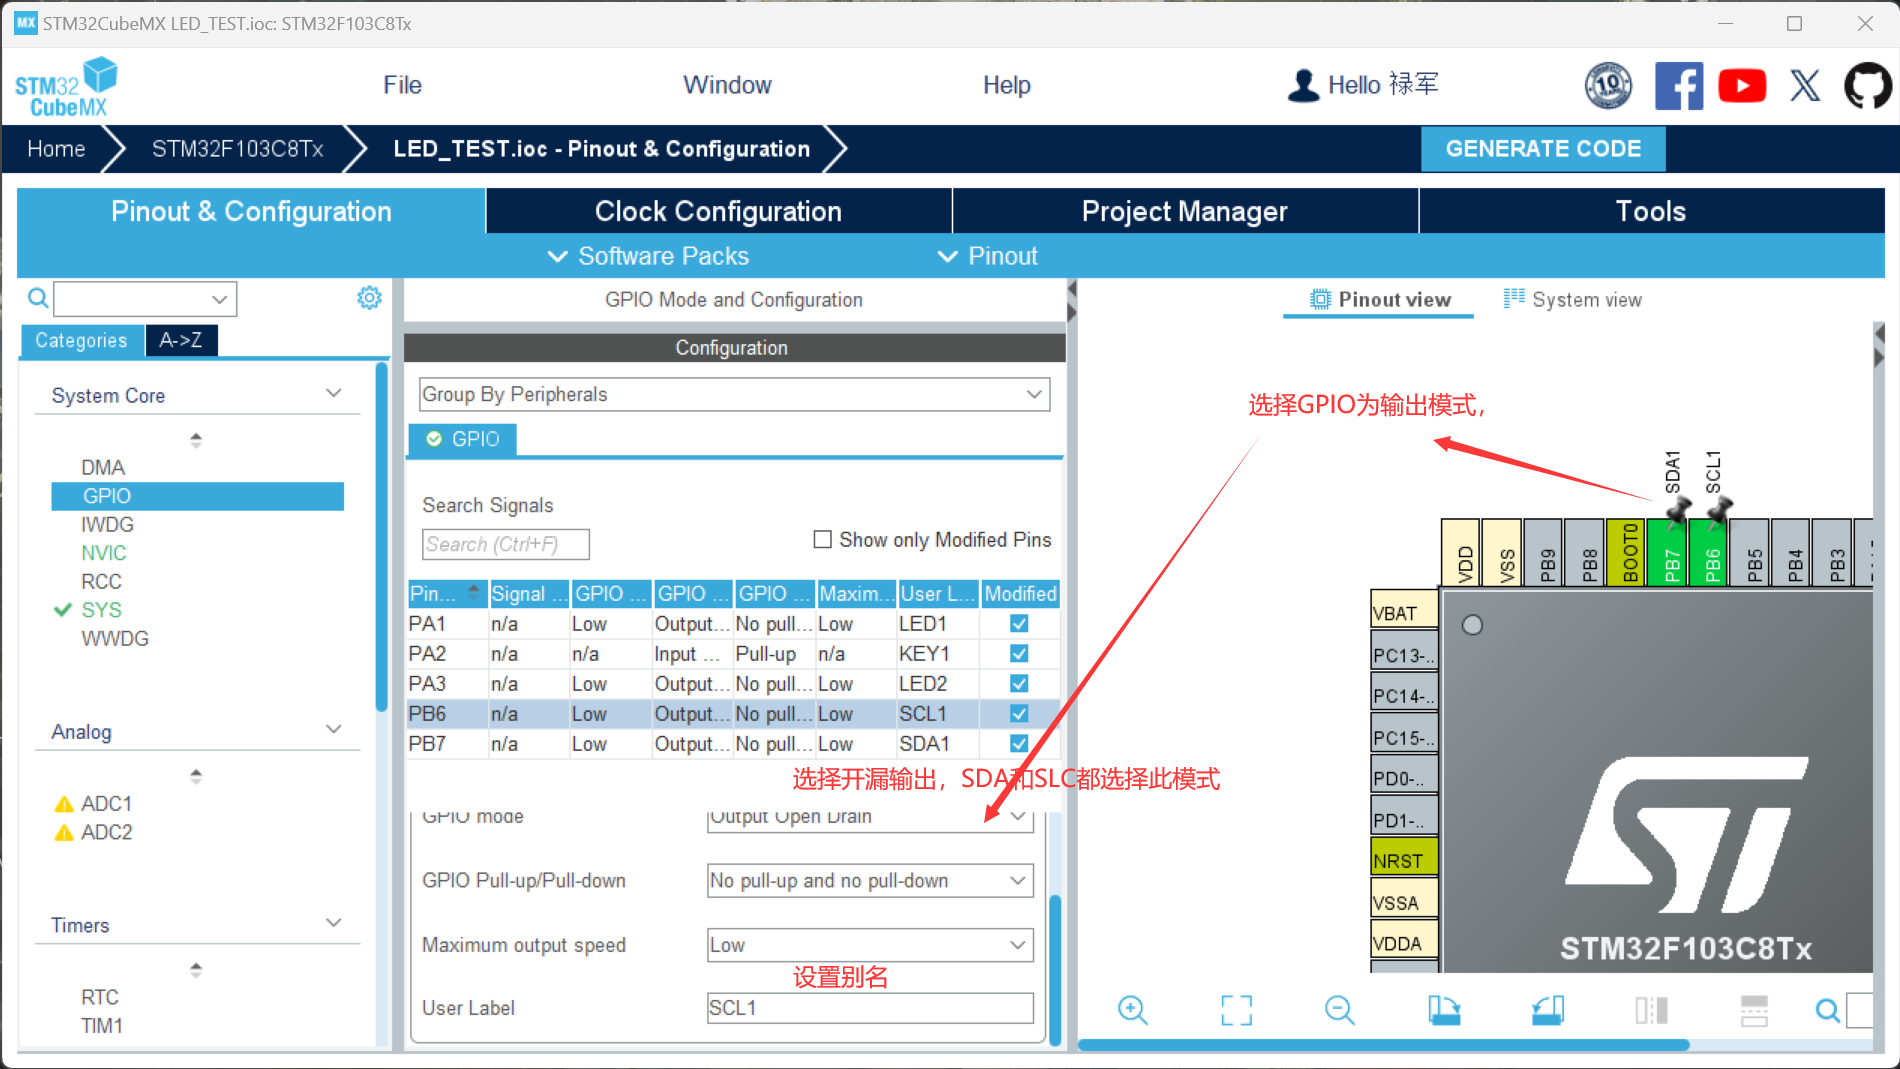1900x1069 pixels.
Task: Click the Search Signals input field
Action: [505, 544]
